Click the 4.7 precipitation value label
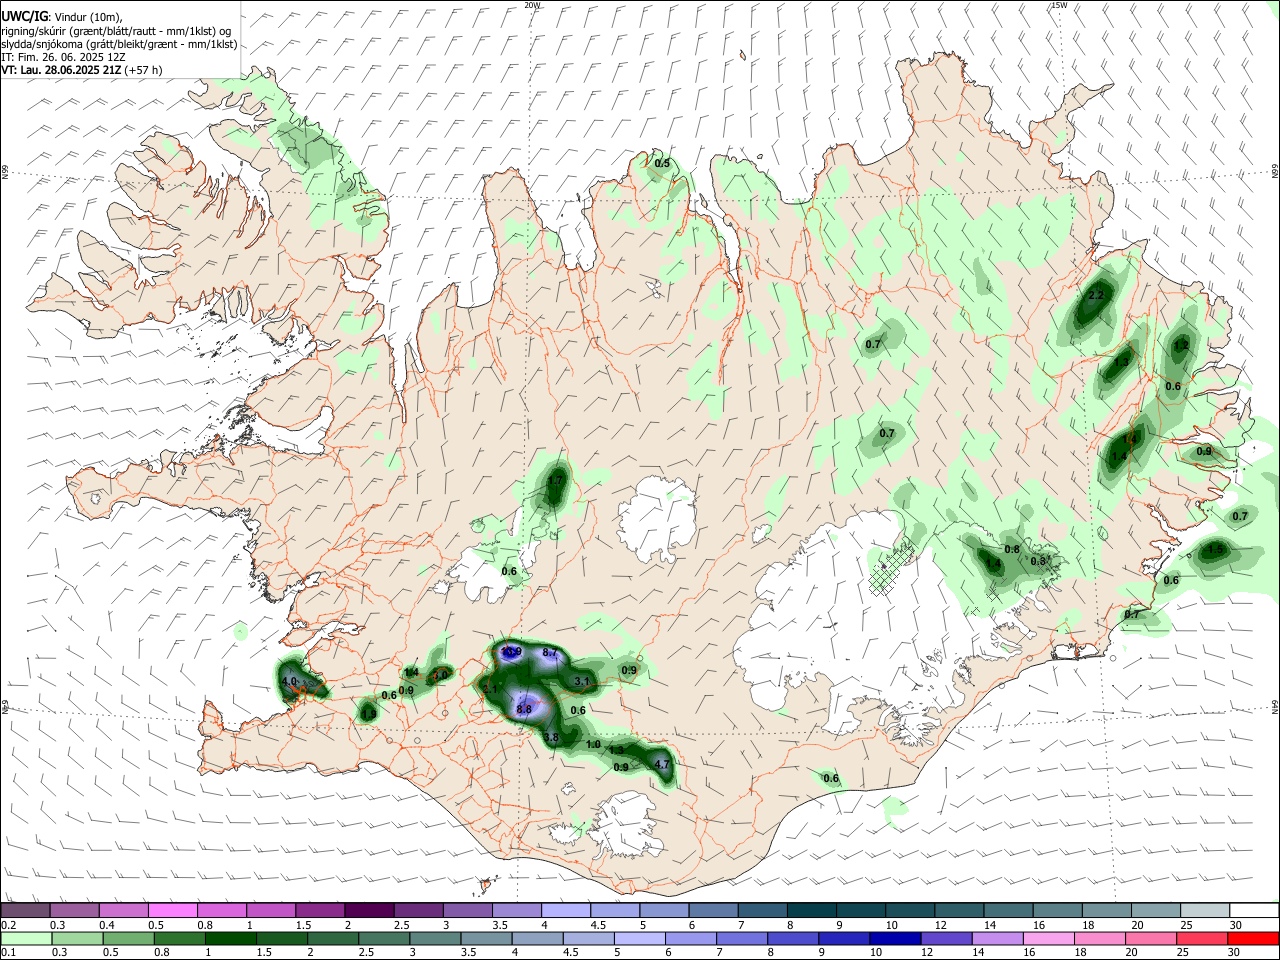 tap(661, 764)
